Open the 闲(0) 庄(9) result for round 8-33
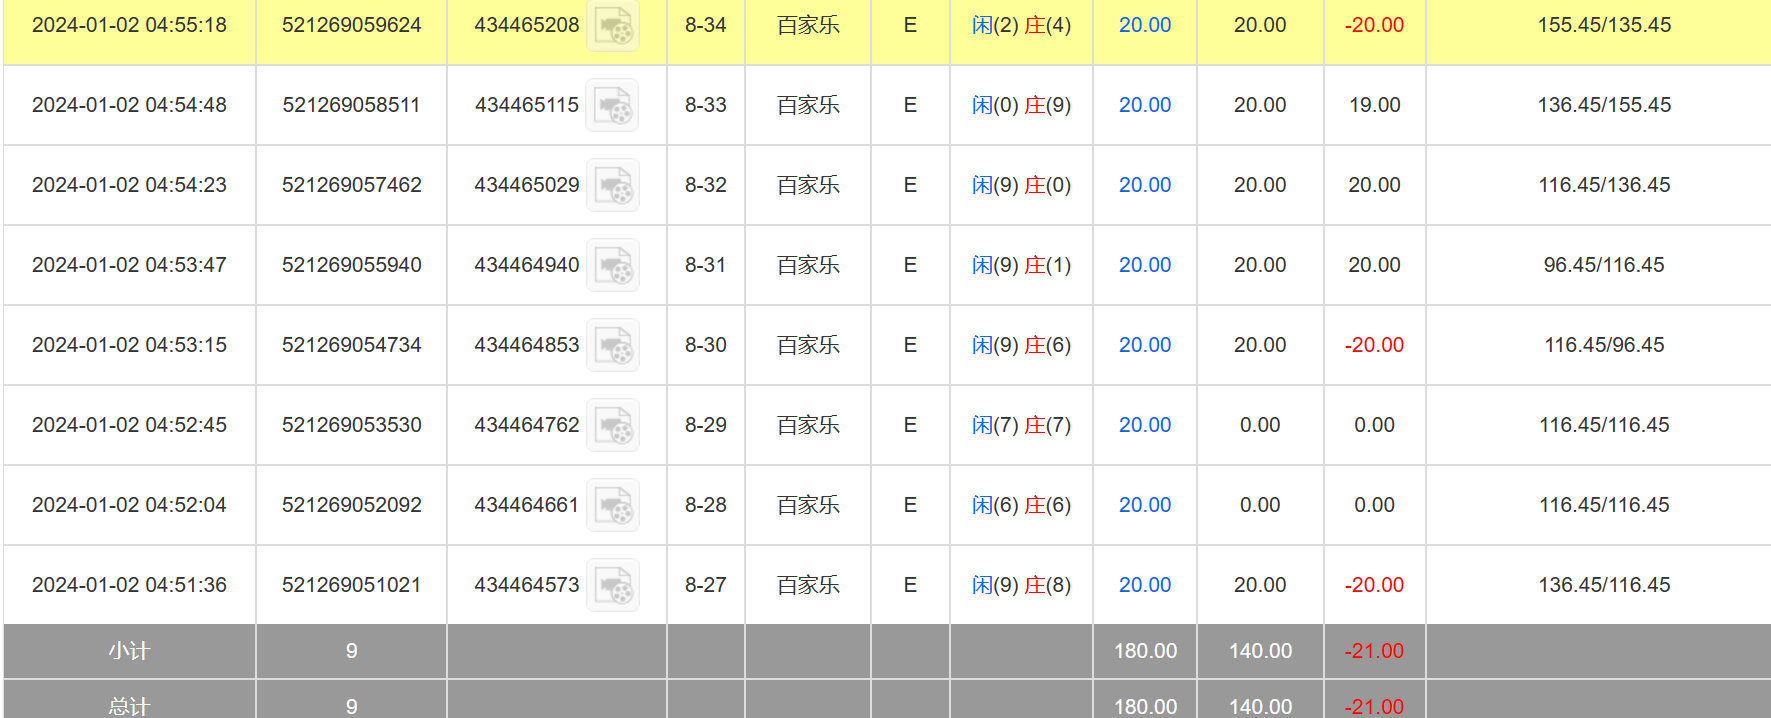The image size is (1771, 718). pyautogui.click(x=1021, y=105)
